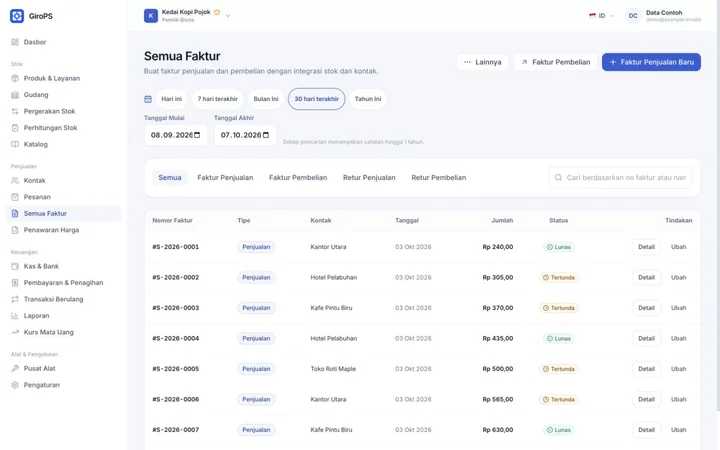Click the Faktur Pembelian header button
Image resolution: width=720 pixels, height=450 pixels.
pyautogui.click(x=556, y=62)
